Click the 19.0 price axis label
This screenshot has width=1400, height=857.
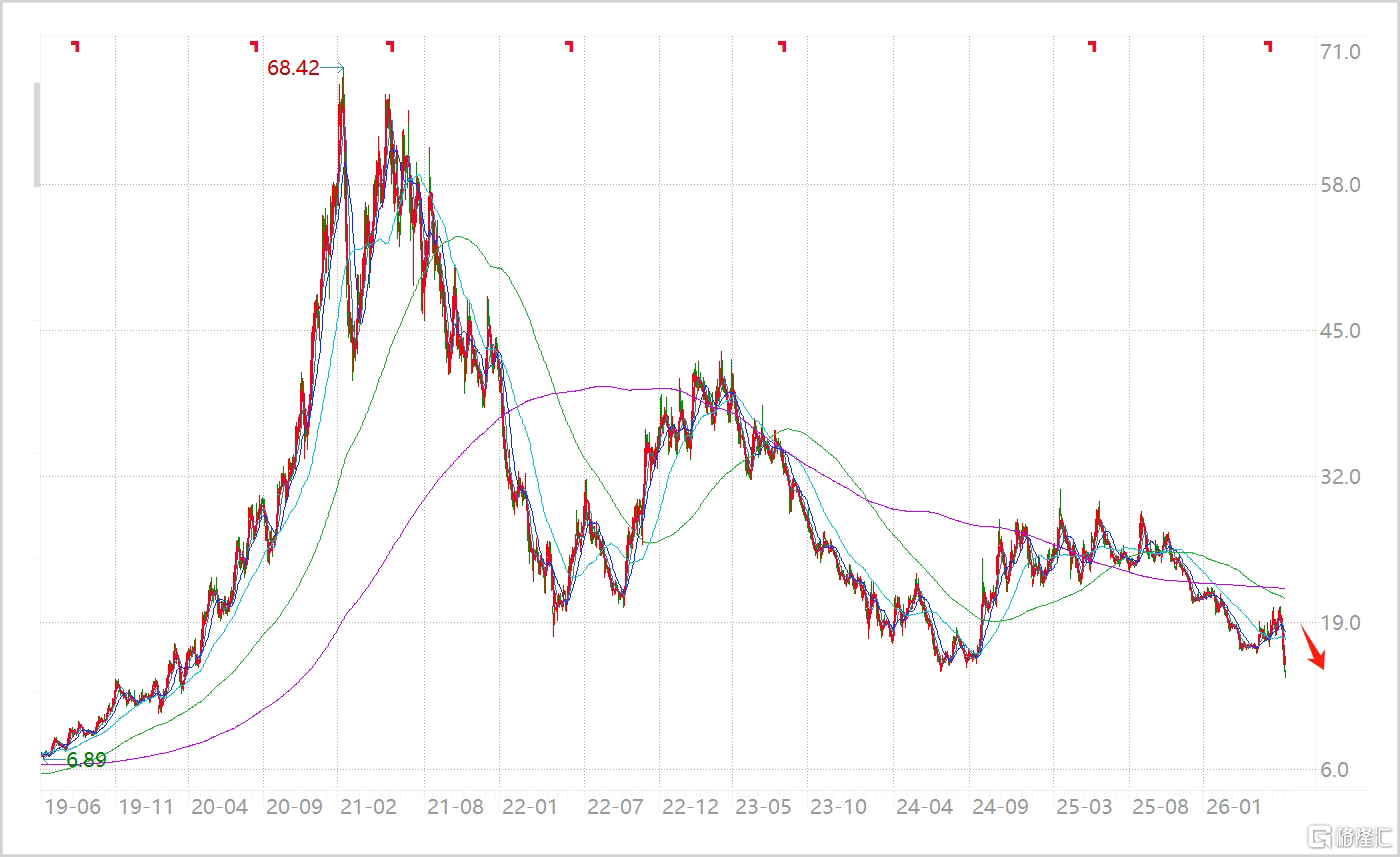pyautogui.click(x=1340, y=622)
